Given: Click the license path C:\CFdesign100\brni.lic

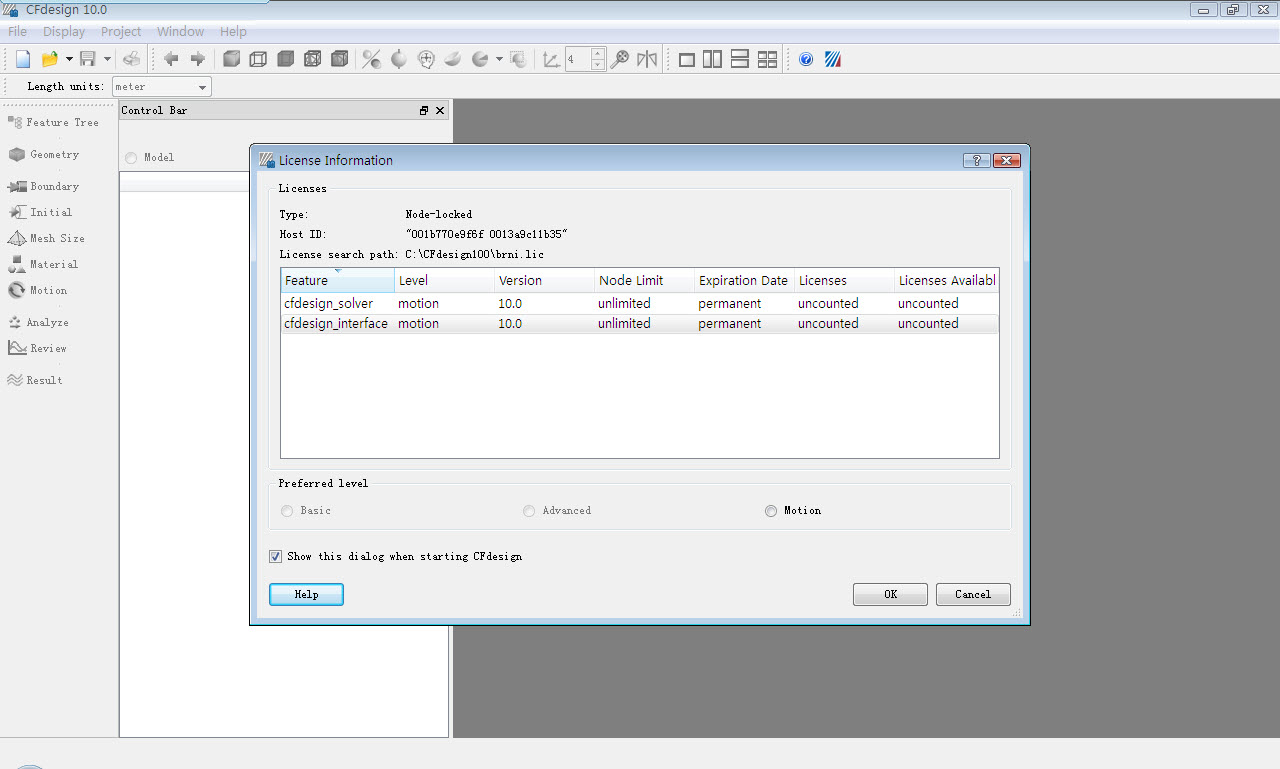Looking at the screenshot, I should [474, 255].
